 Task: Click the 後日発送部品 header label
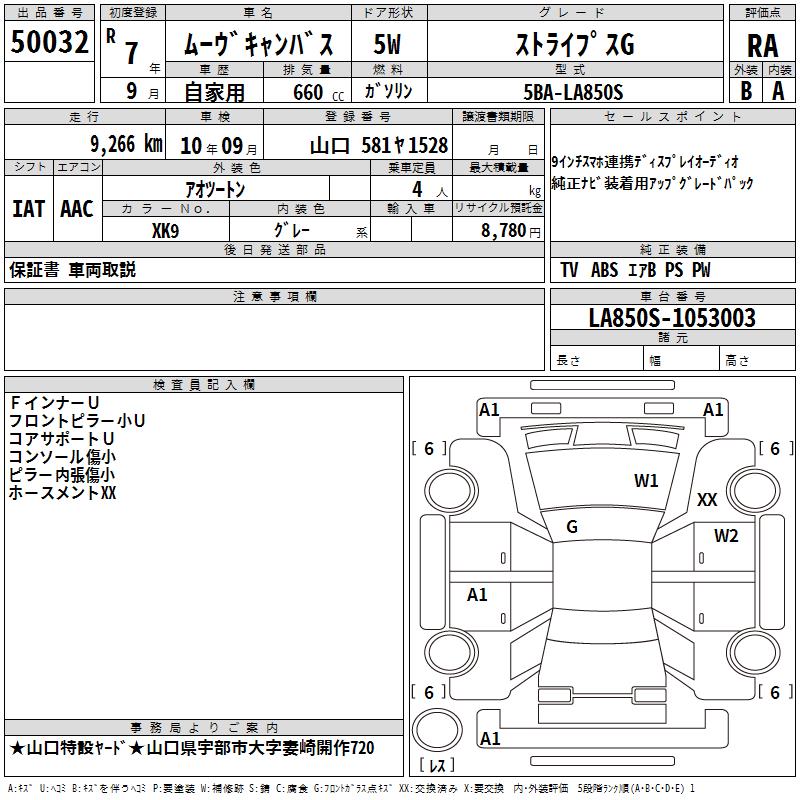pos(274,249)
